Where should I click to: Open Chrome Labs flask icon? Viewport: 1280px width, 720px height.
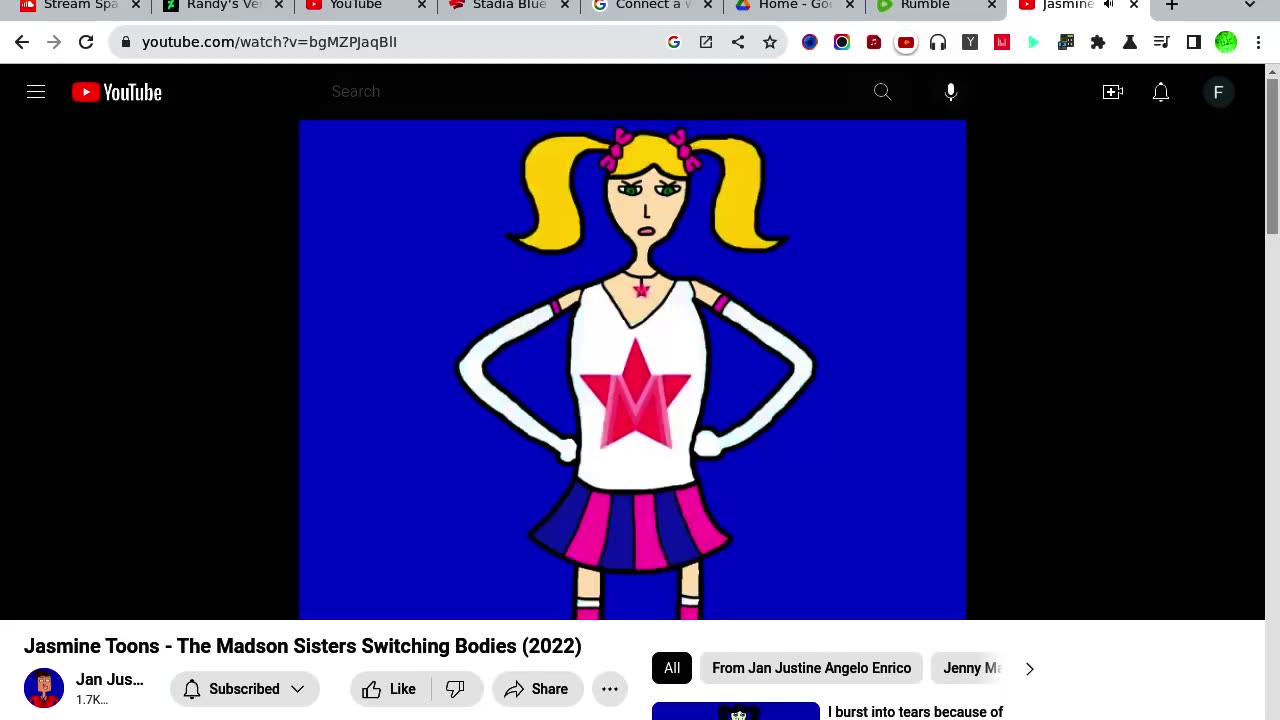click(1130, 42)
